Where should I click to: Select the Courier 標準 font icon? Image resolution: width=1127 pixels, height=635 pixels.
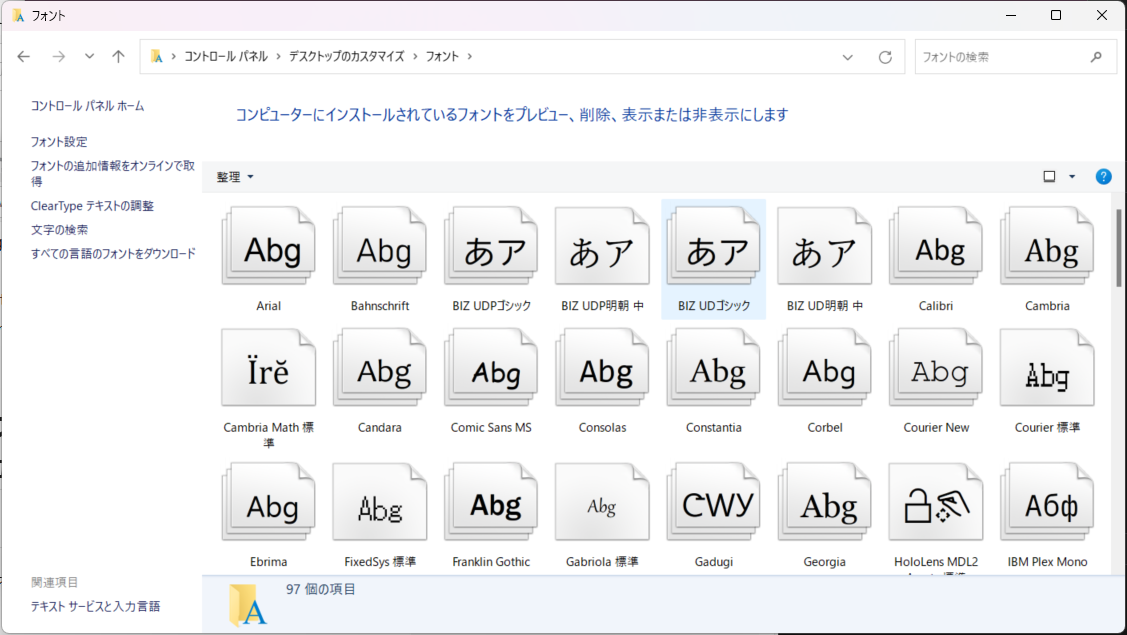pyautogui.click(x=1047, y=368)
